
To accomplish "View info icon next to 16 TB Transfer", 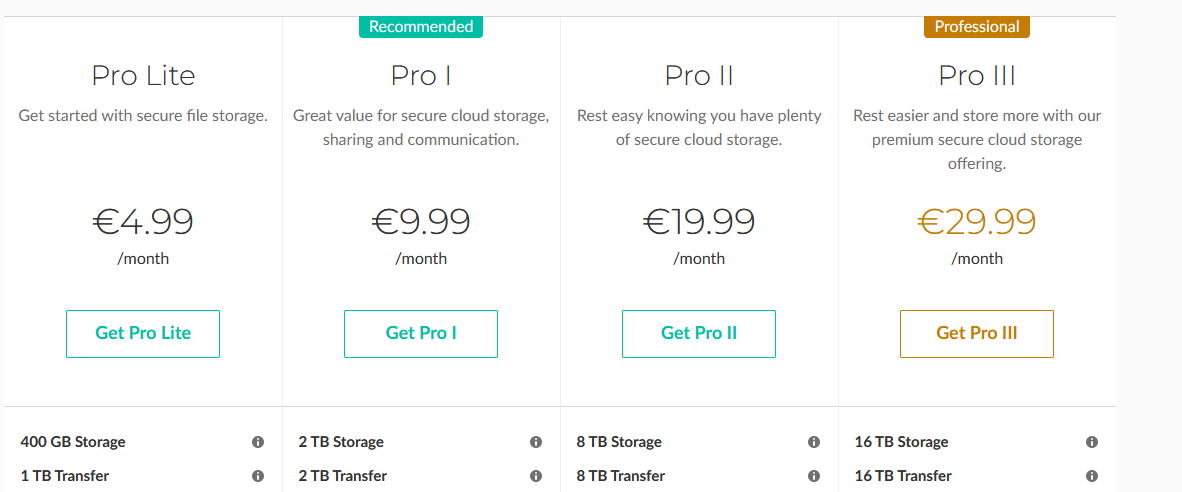I will 1091,476.
